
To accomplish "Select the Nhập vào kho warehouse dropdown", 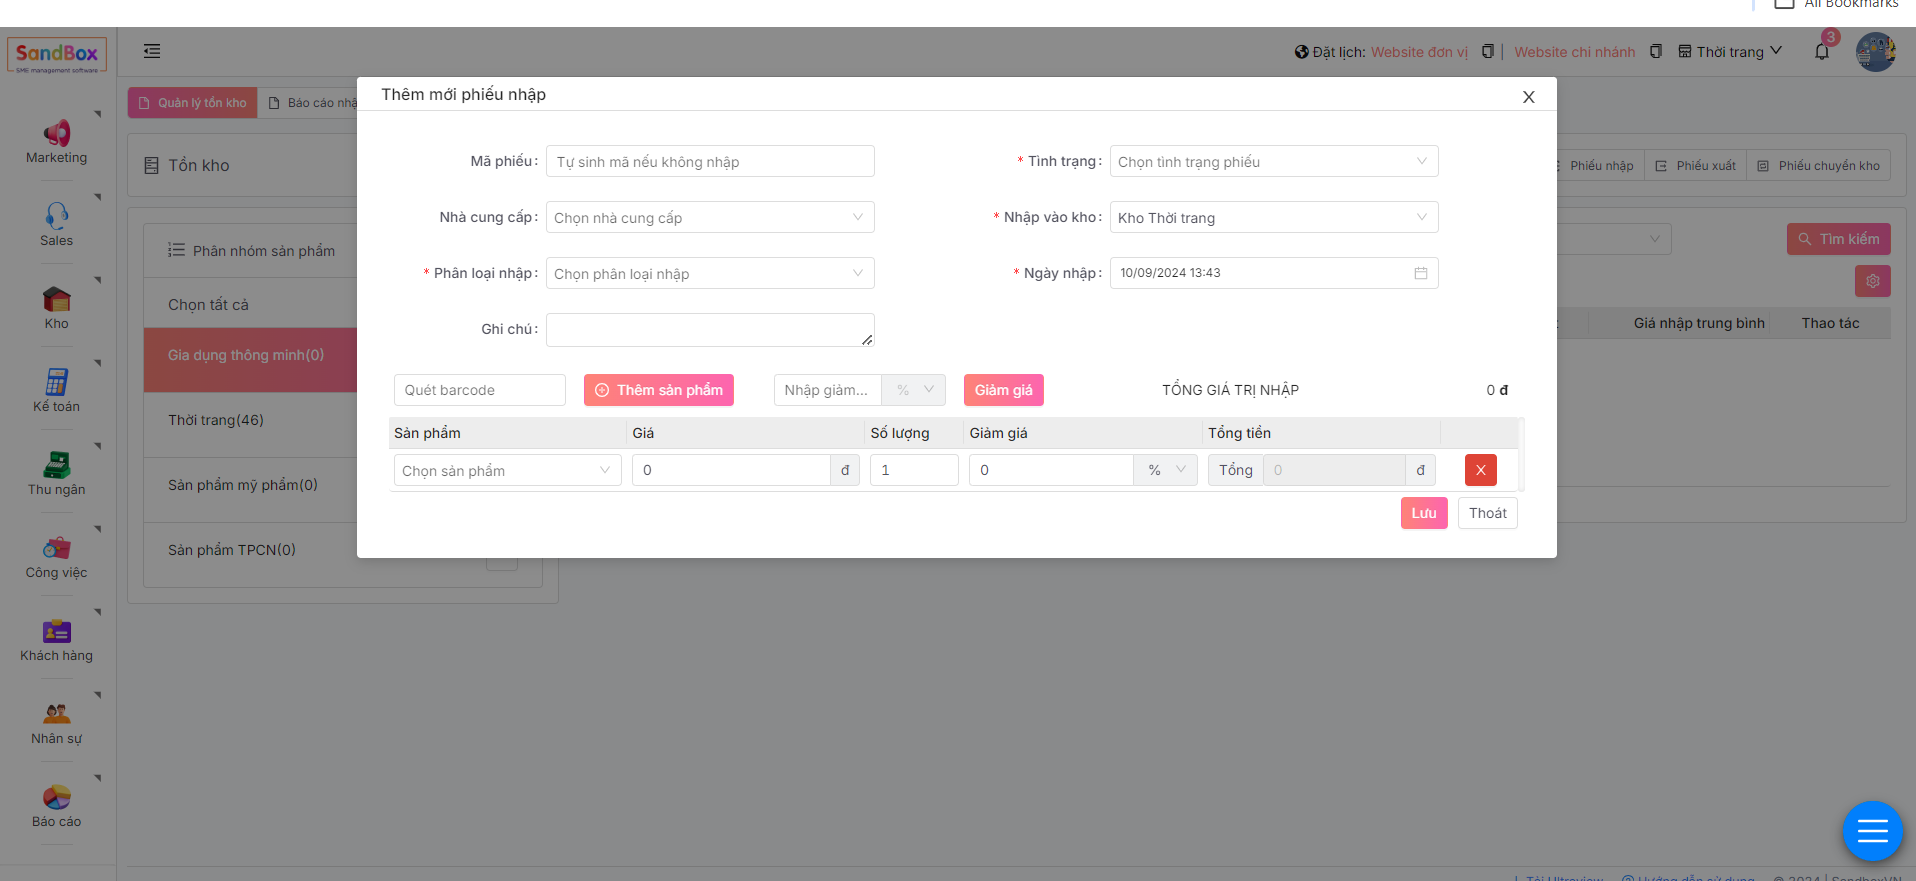I will pyautogui.click(x=1273, y=218).
